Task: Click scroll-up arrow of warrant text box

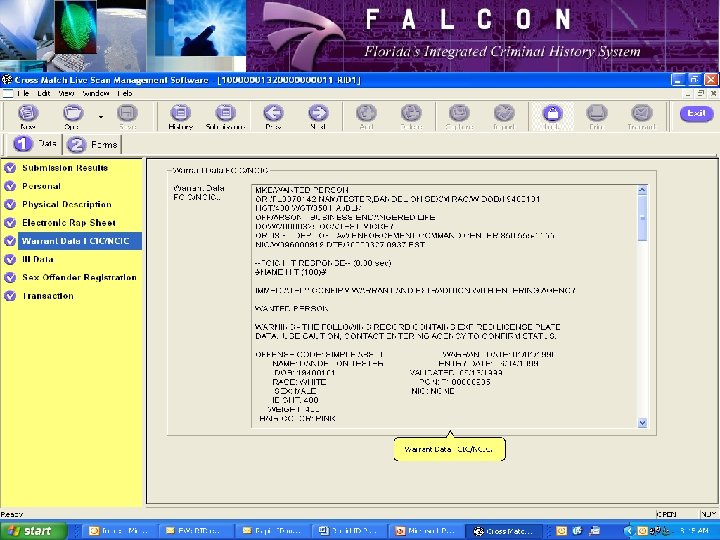Action: coord(642,189)
